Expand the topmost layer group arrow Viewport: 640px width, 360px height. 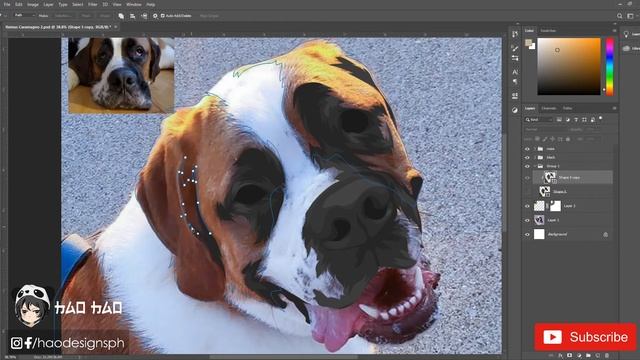tap(535, 149)
